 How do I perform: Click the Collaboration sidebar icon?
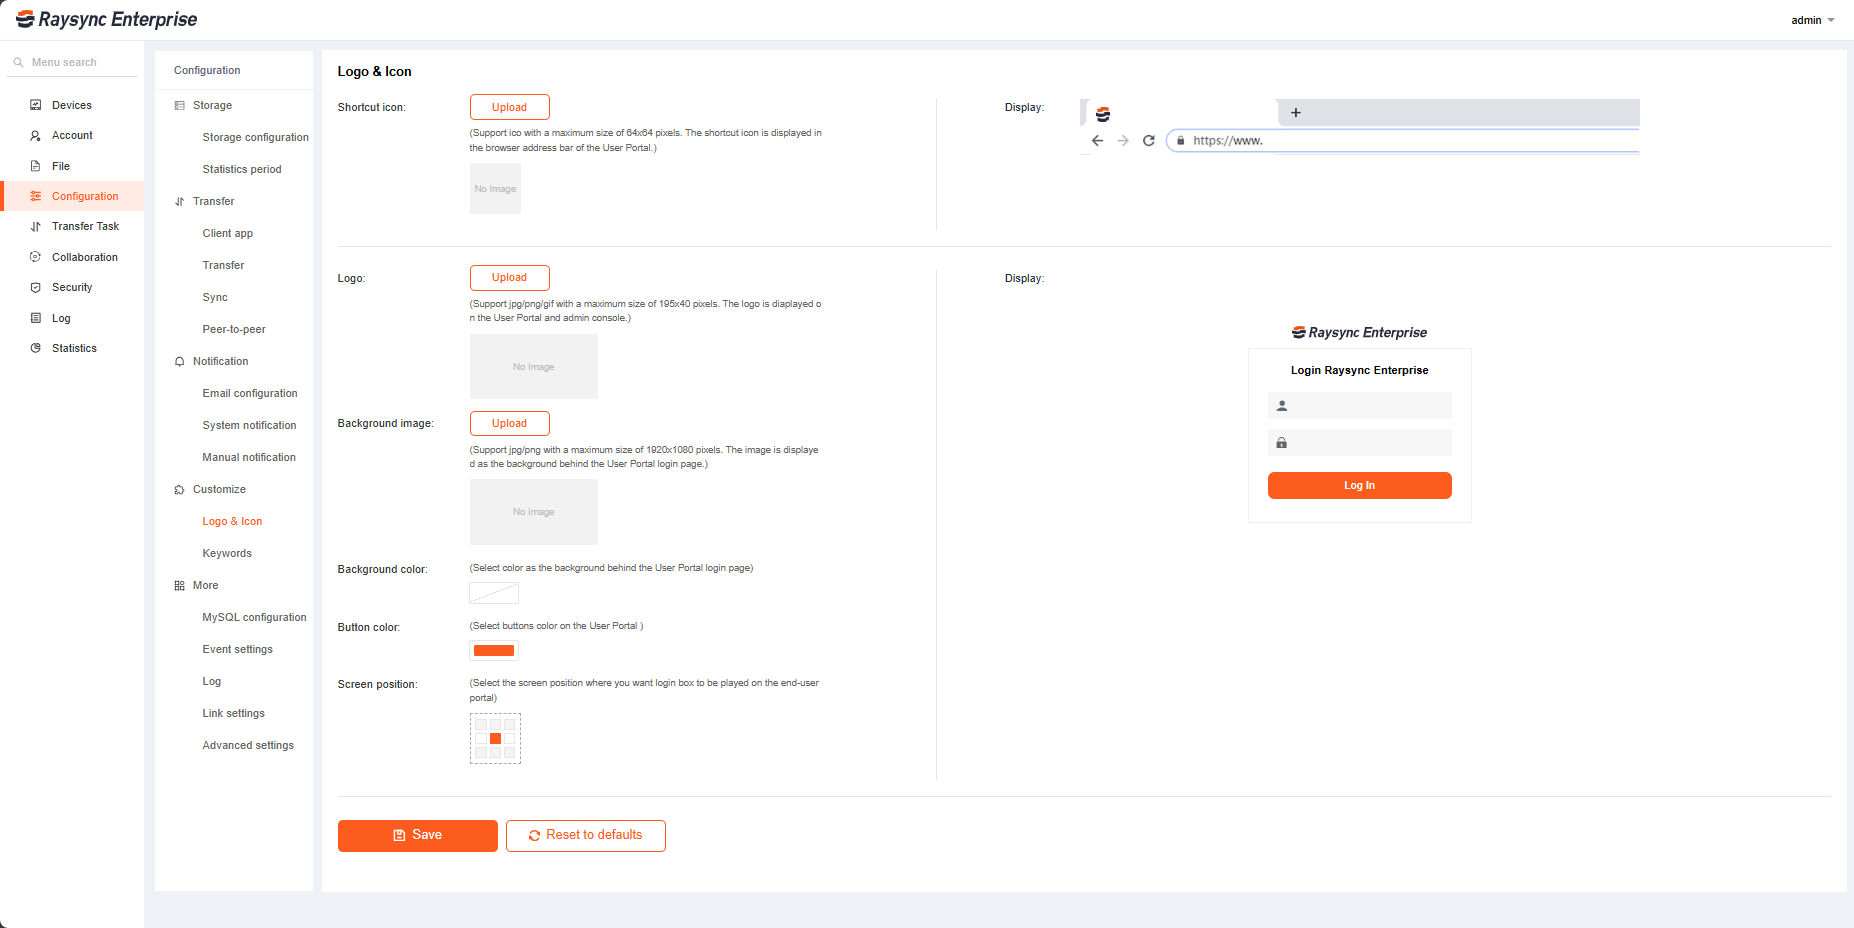(35, 257)
